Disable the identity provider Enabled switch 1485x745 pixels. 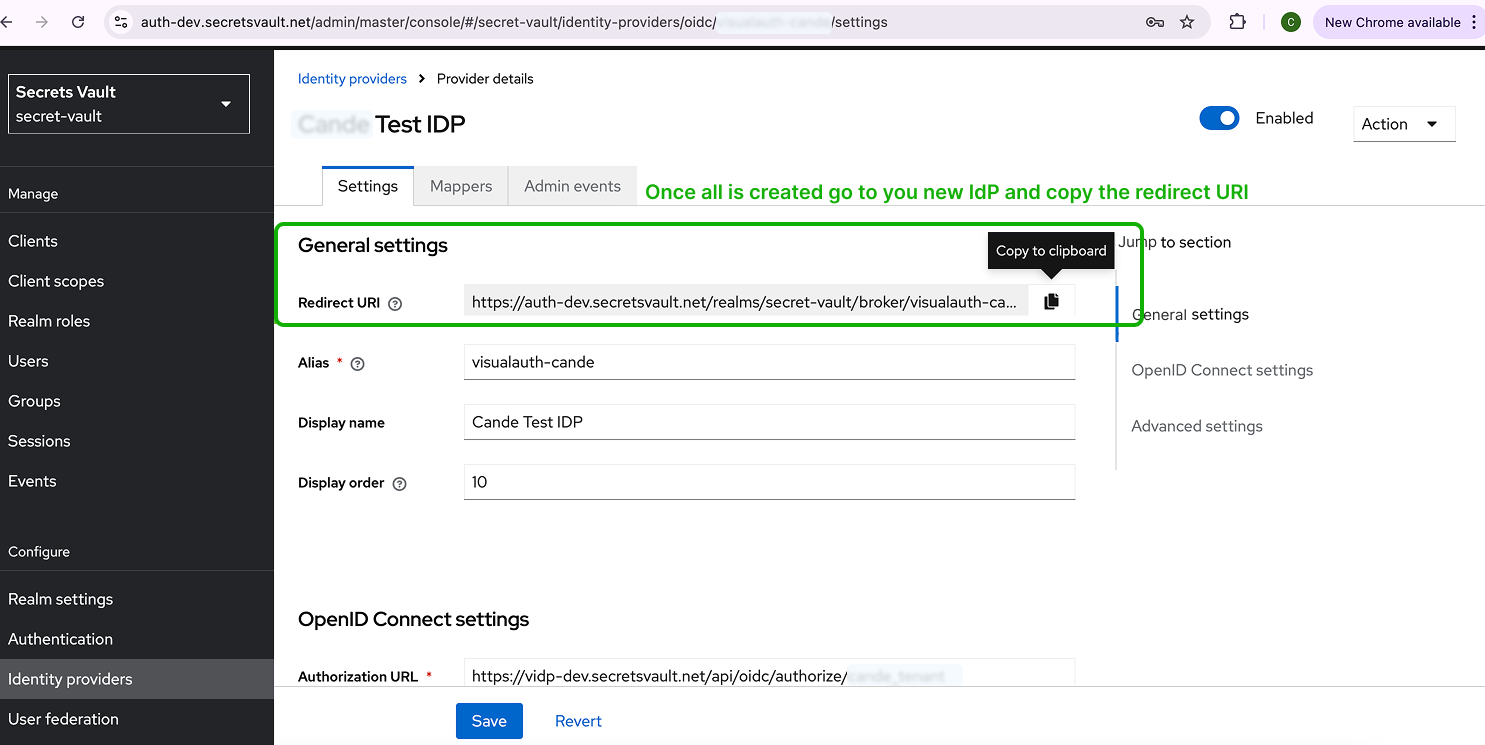(1219, 118)
